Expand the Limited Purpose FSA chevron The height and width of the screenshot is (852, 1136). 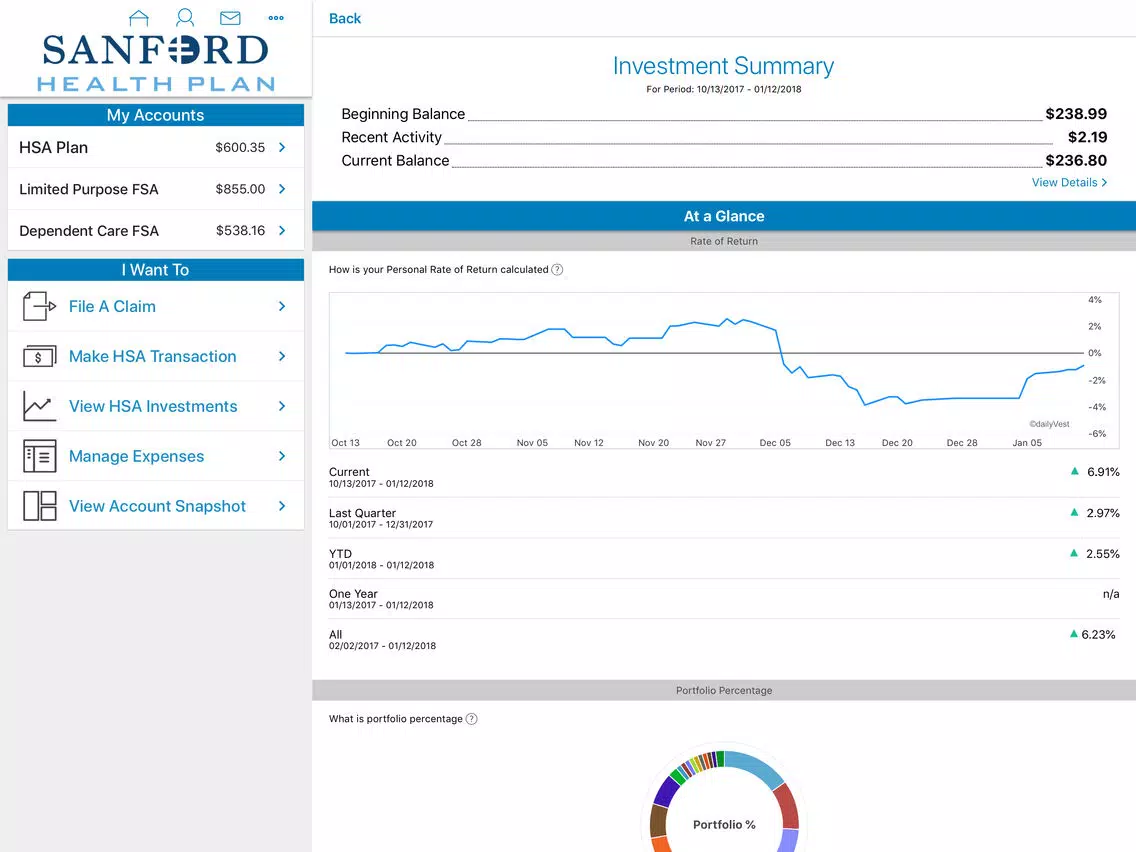[x=282, y=189]
